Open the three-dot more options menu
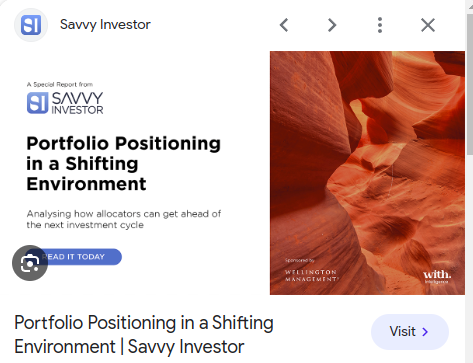The width and height of the screenshot is (473, 363). pyautogui.click(x=380, y=25)
